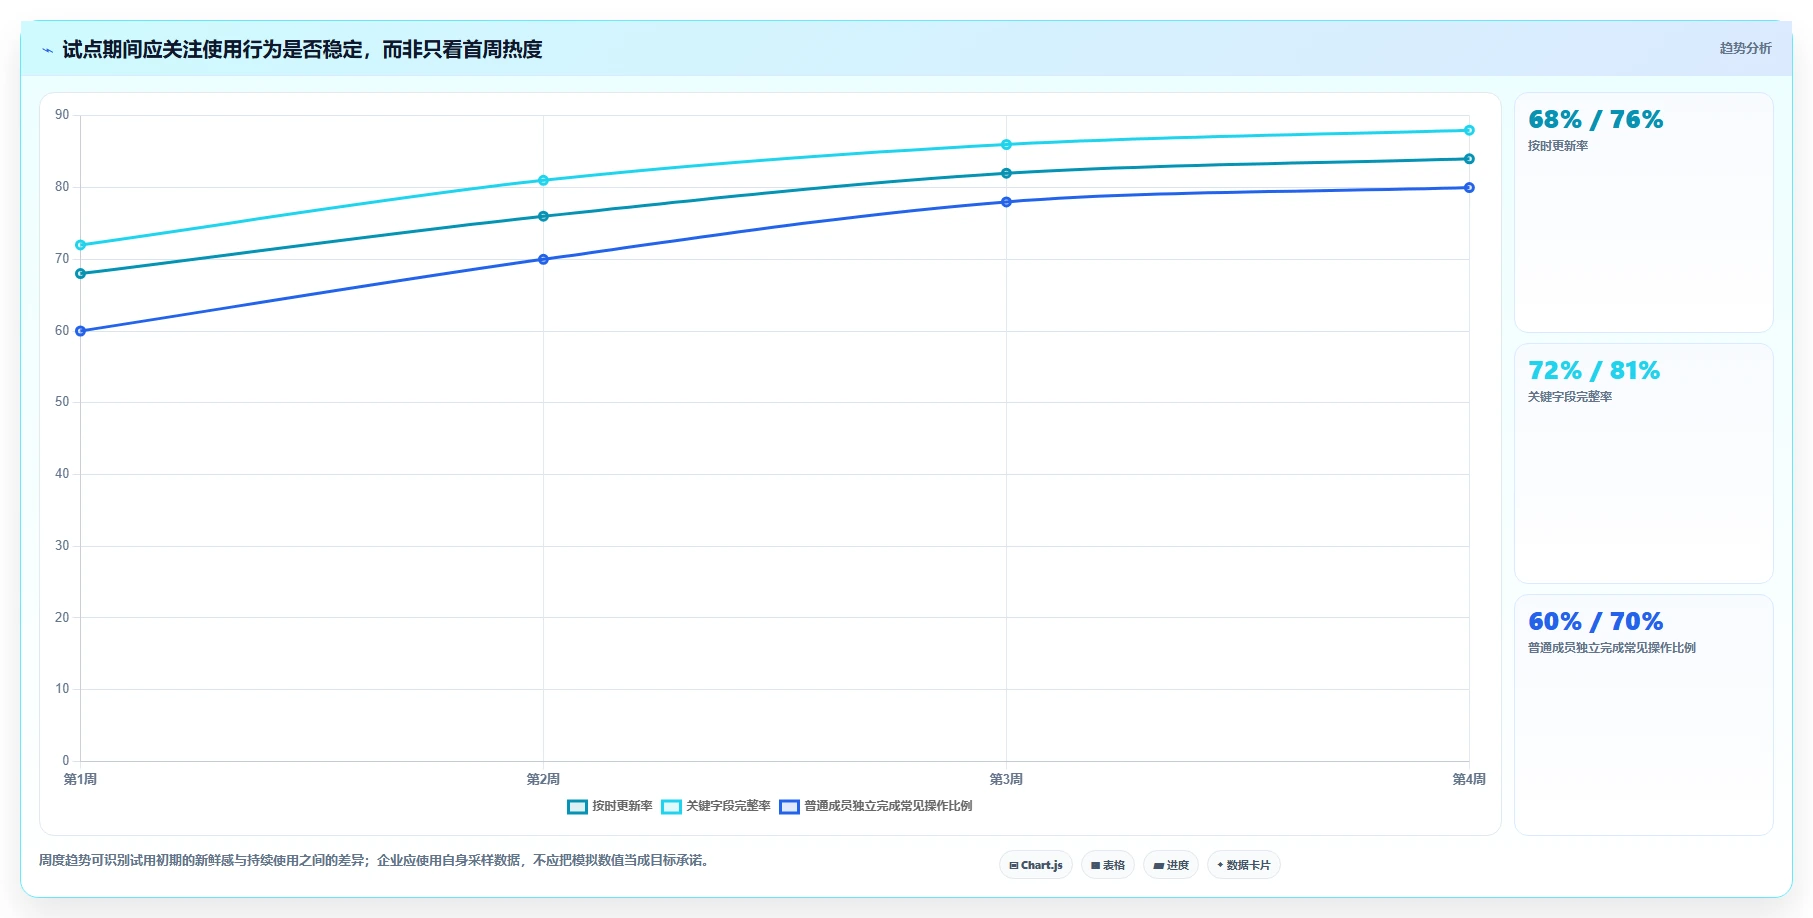1813x918 pixels.
Task: Click the 60% / 70% card value
Action: click(x=1595, y=622)
